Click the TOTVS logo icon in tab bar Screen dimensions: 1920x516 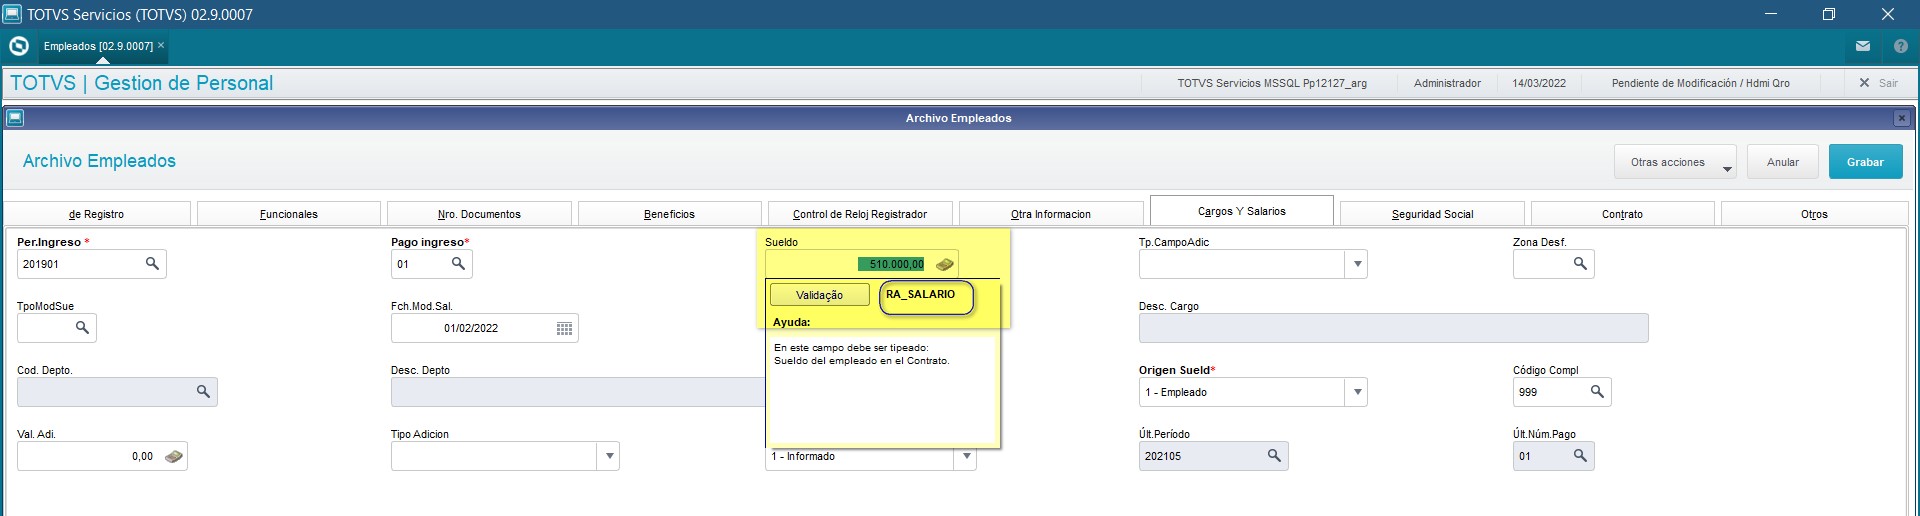pyautogui.click(x=18, y=46)
